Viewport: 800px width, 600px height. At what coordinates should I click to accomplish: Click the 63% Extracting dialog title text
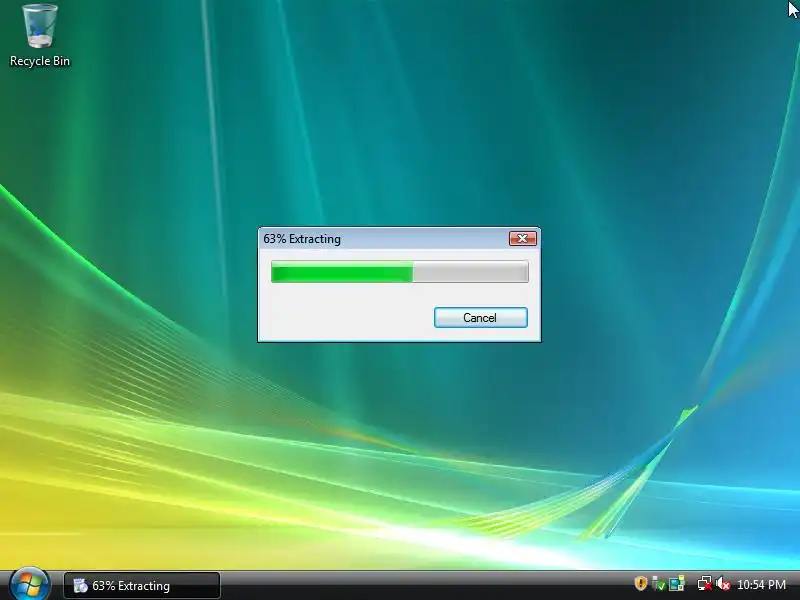[x=302, y=239]
